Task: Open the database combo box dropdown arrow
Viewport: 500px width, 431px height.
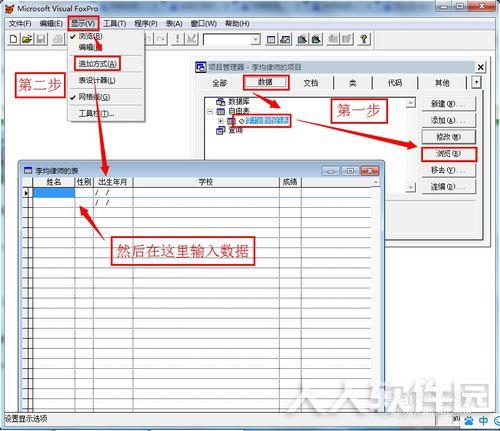Action: click(255, 40)
